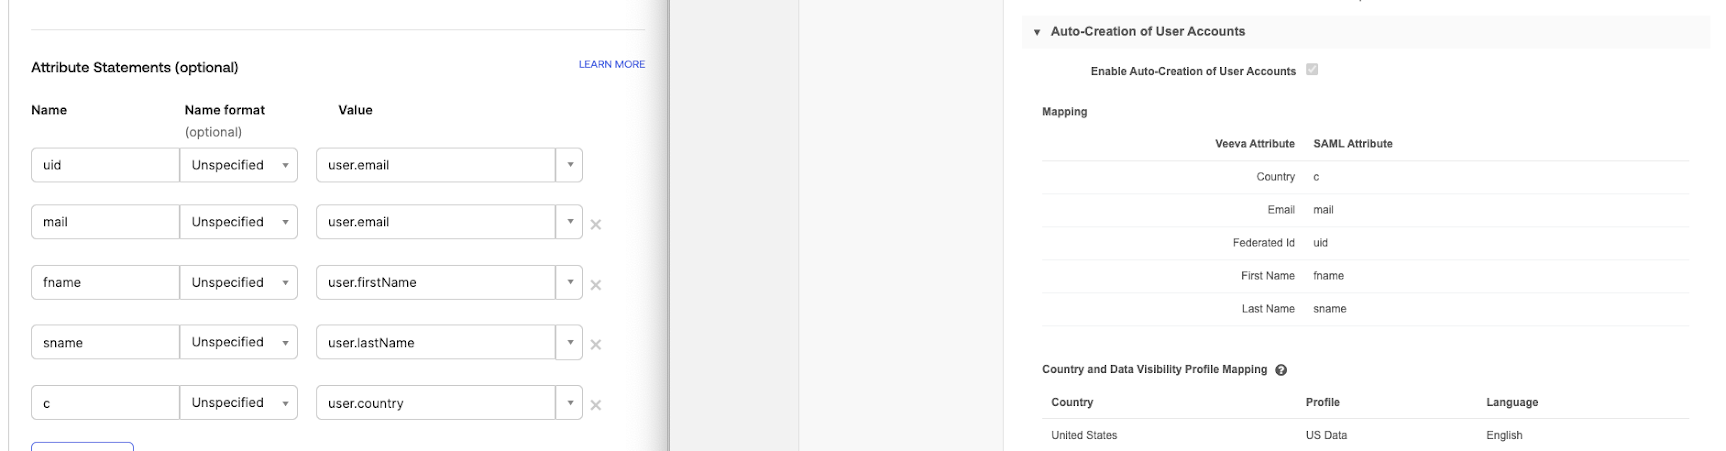This screenshot has height=451, width=1726.
Task: Click the mail name input field
Action: [x=105, y=222]
